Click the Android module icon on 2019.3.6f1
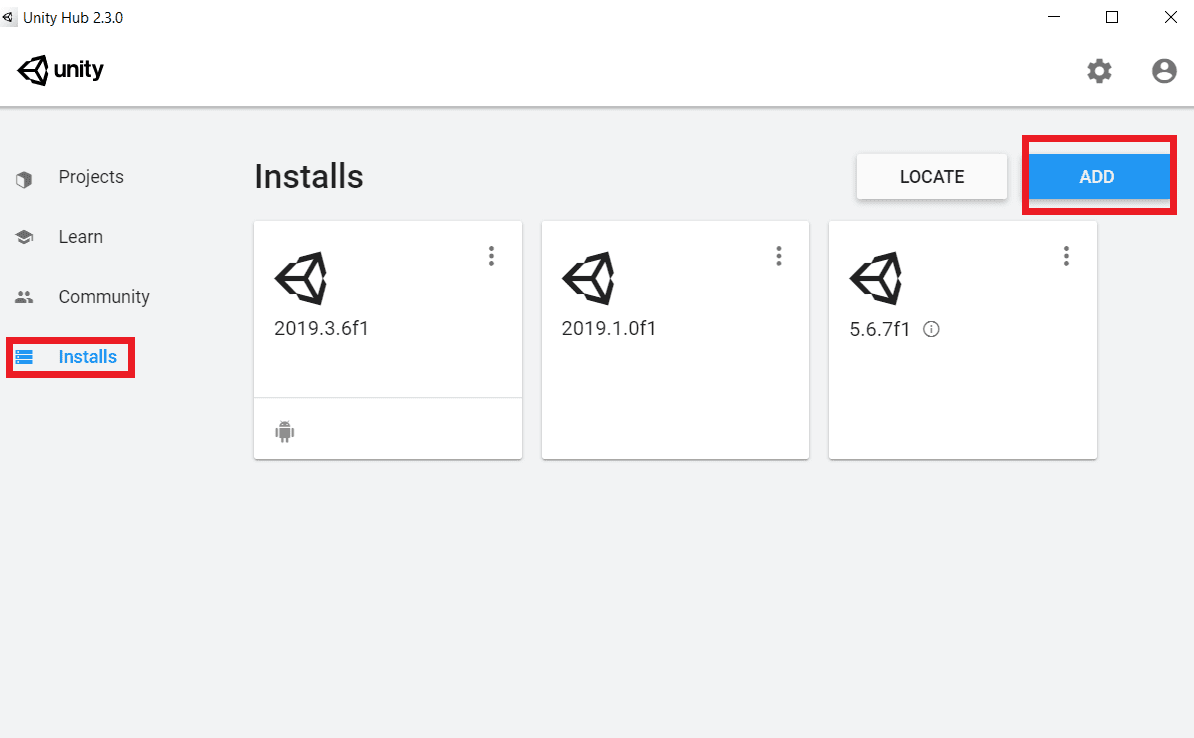Screen dimensions: 1194x738 coord(285,432)
